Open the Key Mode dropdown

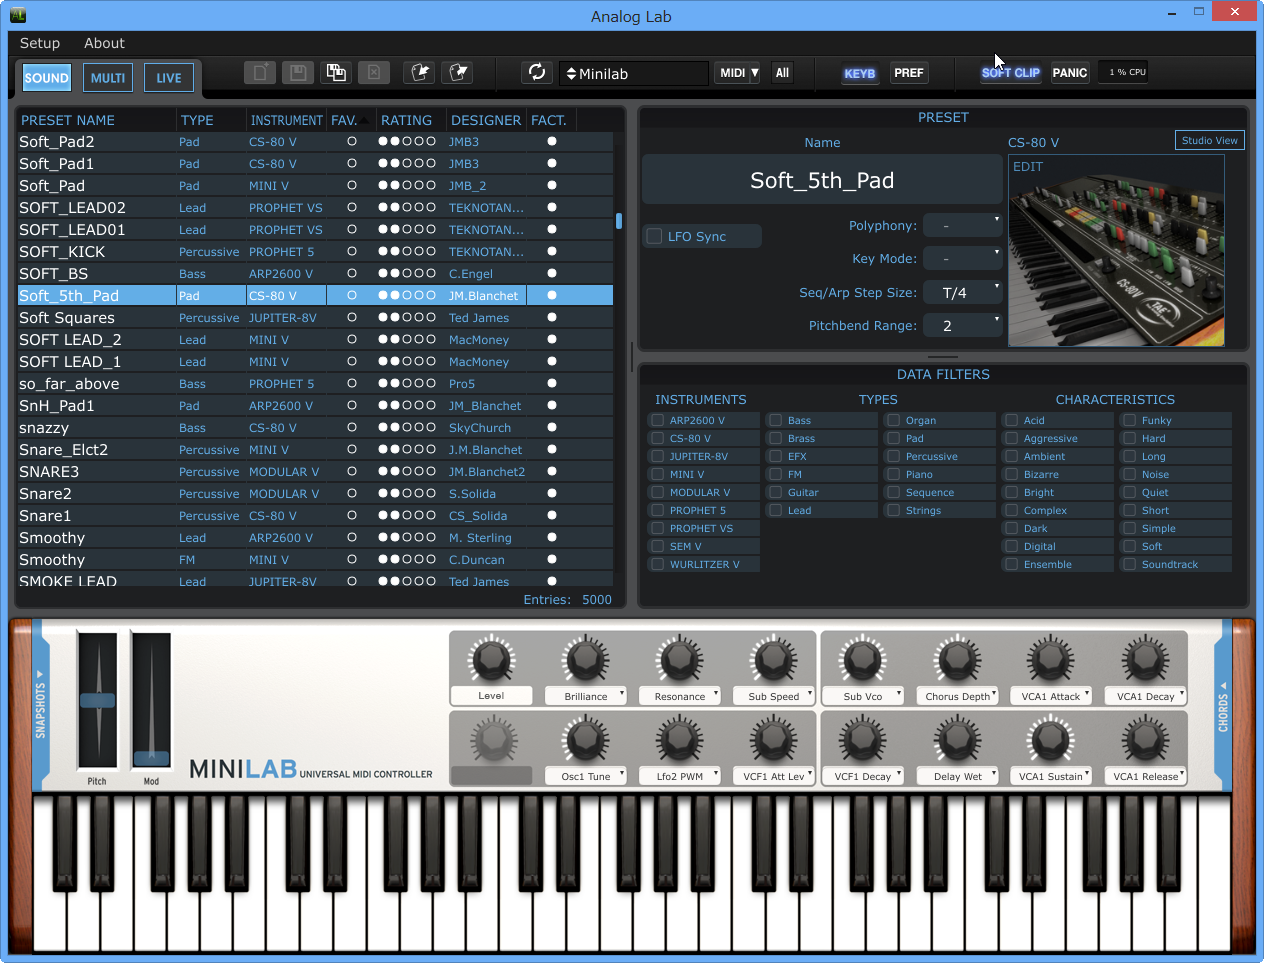[x=962, y=258]
